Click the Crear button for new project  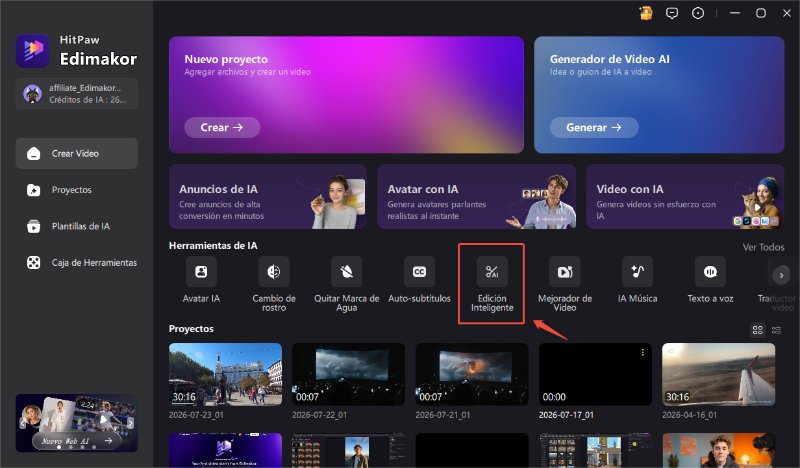click(222, 128)
